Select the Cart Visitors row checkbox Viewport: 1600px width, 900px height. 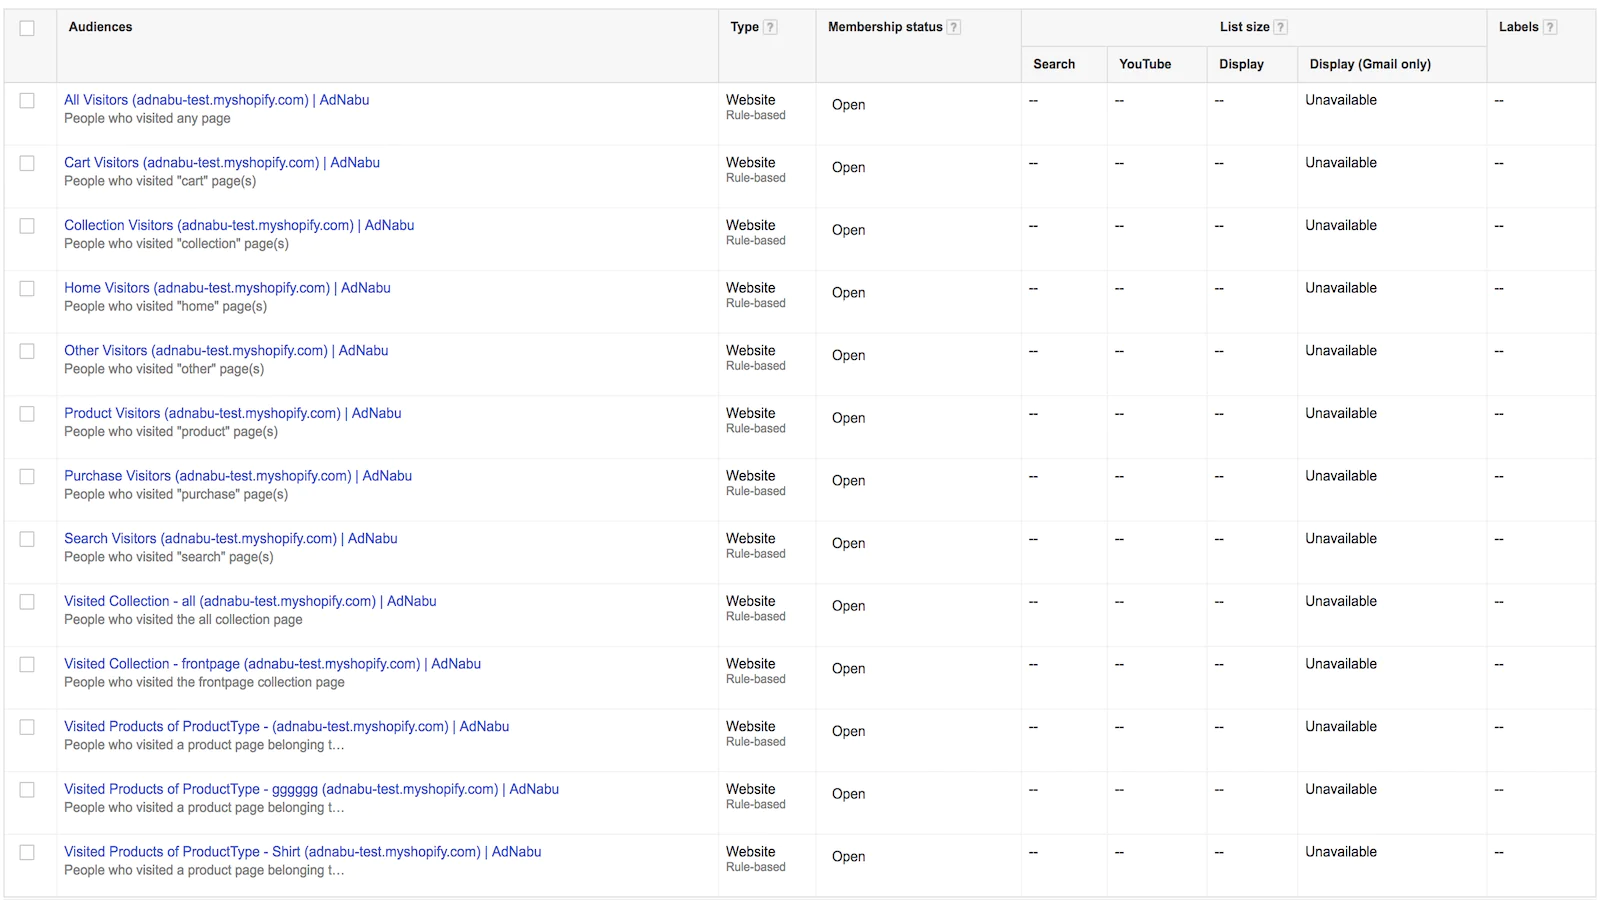pyautogui.click(x=27, y=163)
